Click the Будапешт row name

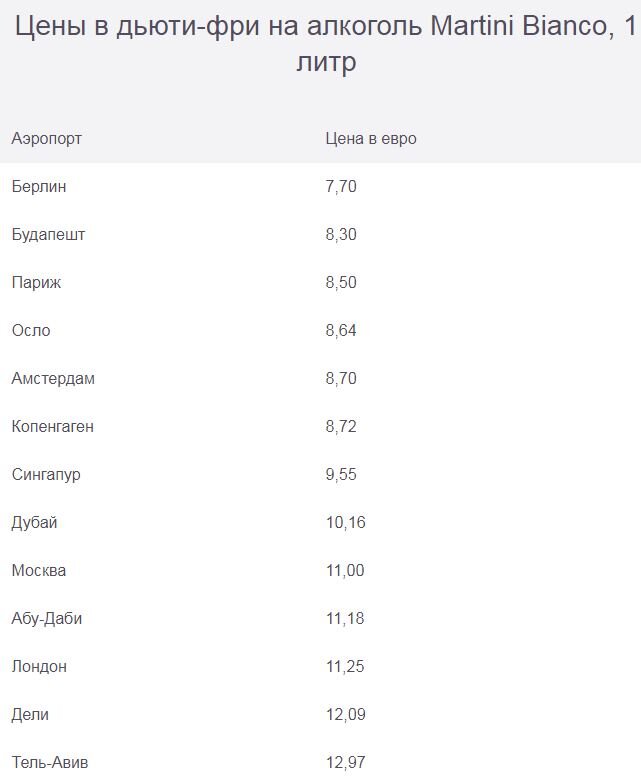coord(48,235)
